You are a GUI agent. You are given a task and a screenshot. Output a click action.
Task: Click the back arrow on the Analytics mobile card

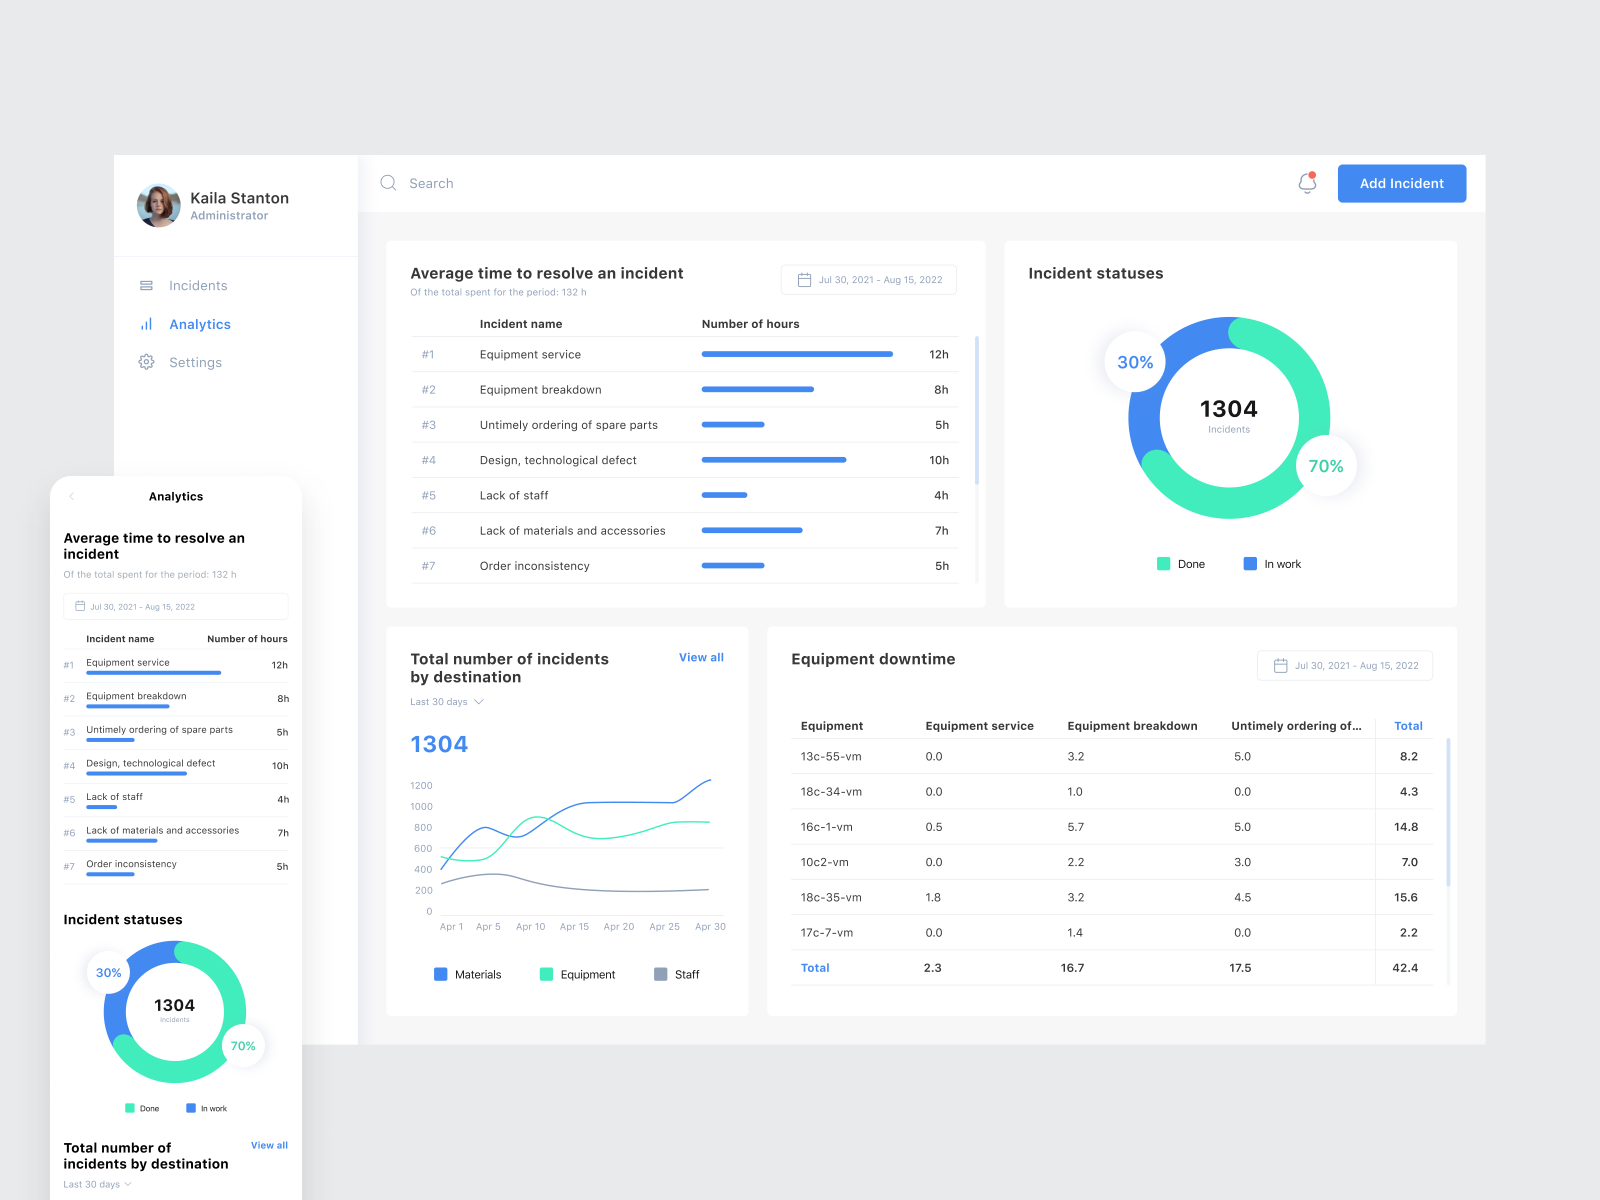coord(71,496)
